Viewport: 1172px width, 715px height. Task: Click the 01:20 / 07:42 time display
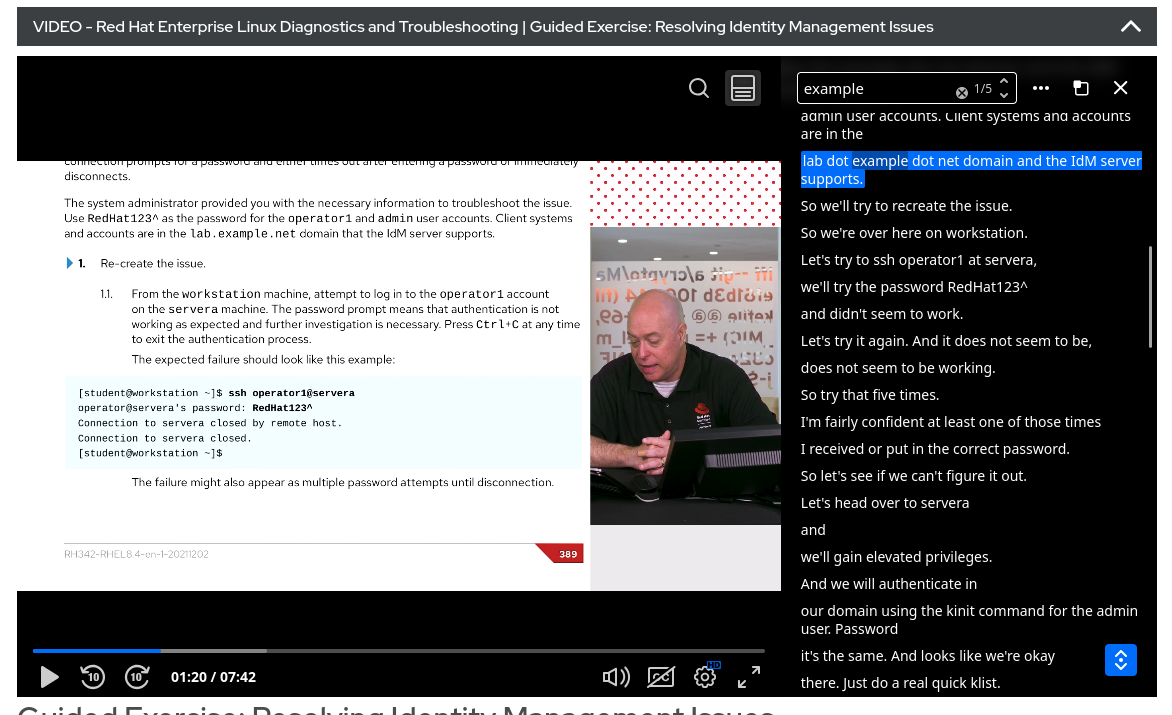click(213, 677)
